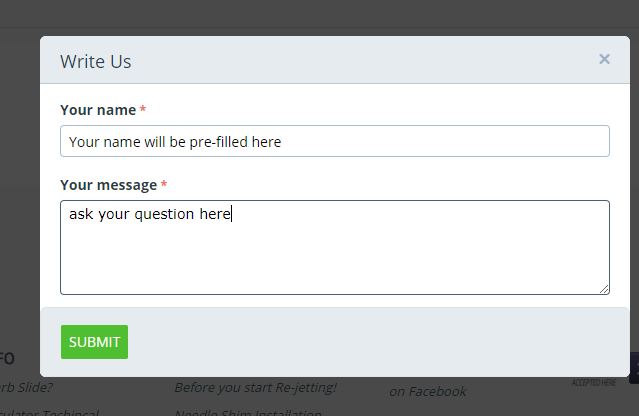The height and width of the screenshot is (416, 639).
Task: Focus the Your message text area
Action: click(x=335, y=247)
